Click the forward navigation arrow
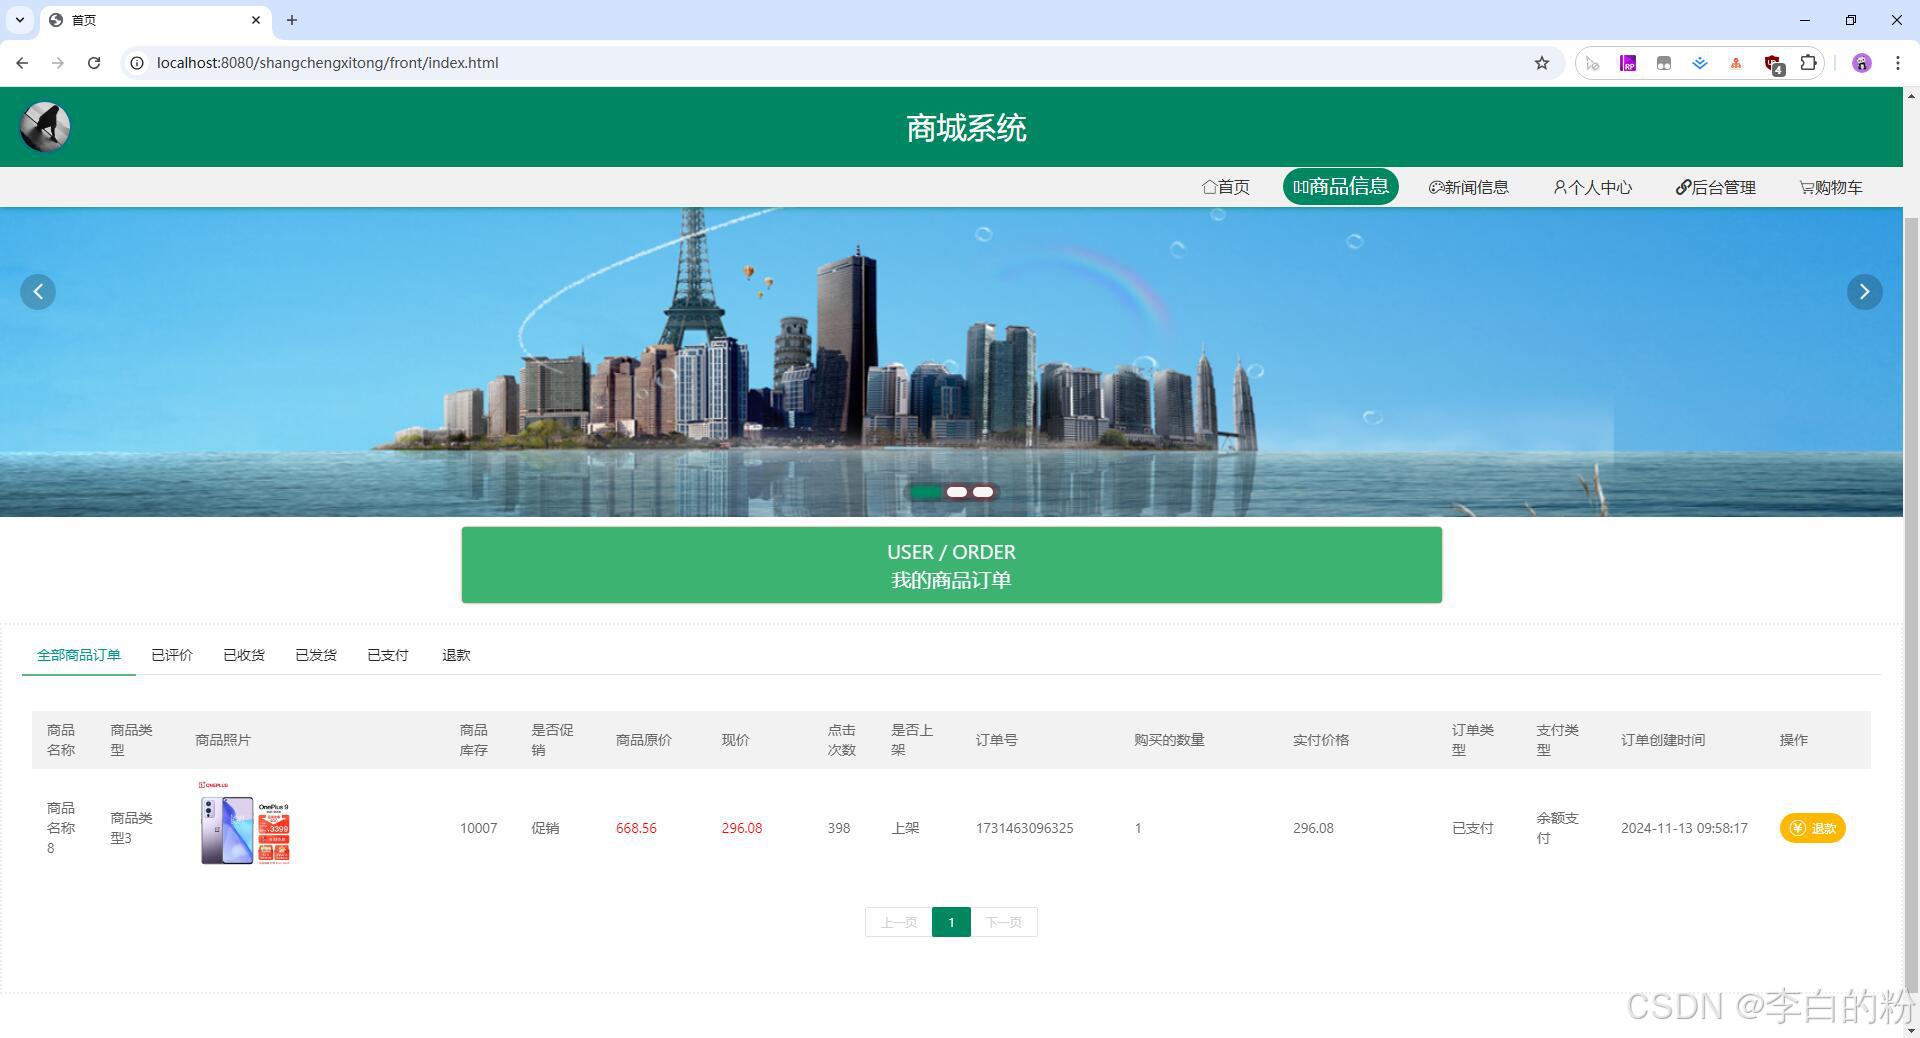 point(58,63)
